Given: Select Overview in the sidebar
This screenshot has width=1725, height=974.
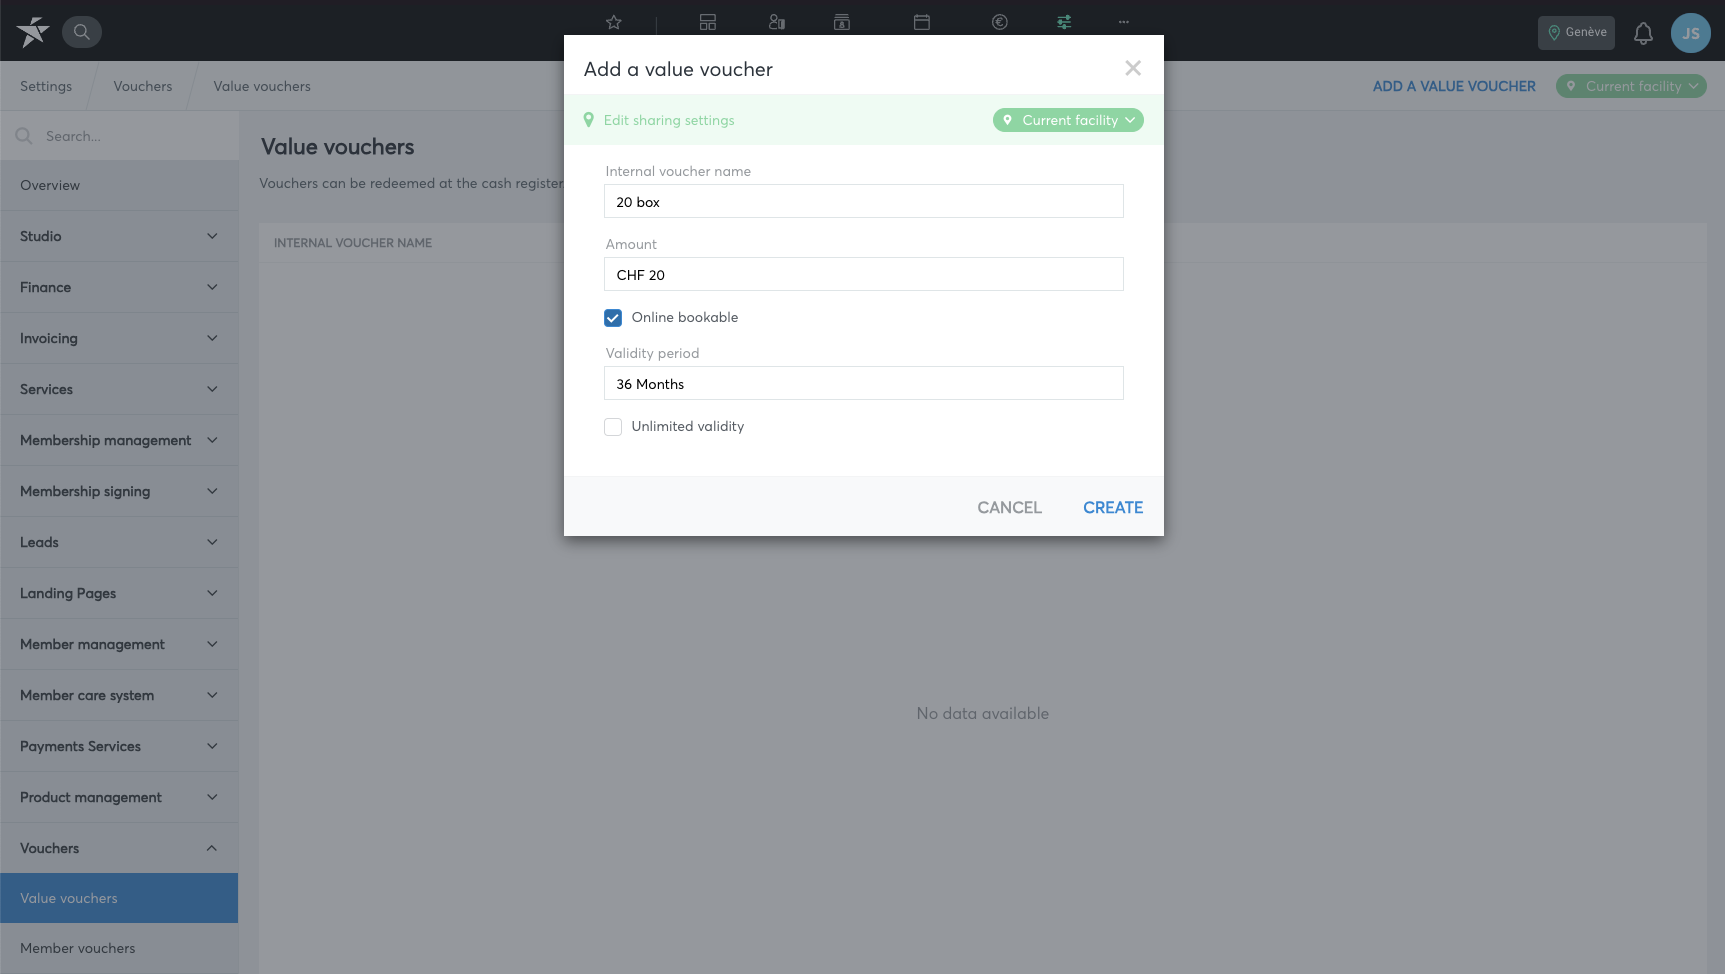Looking at the screenshot, I should pyautogui.click(x=119, y=185).
